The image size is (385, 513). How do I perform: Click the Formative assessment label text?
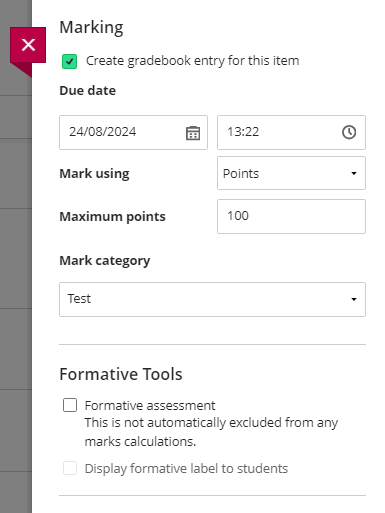[150, 406]
